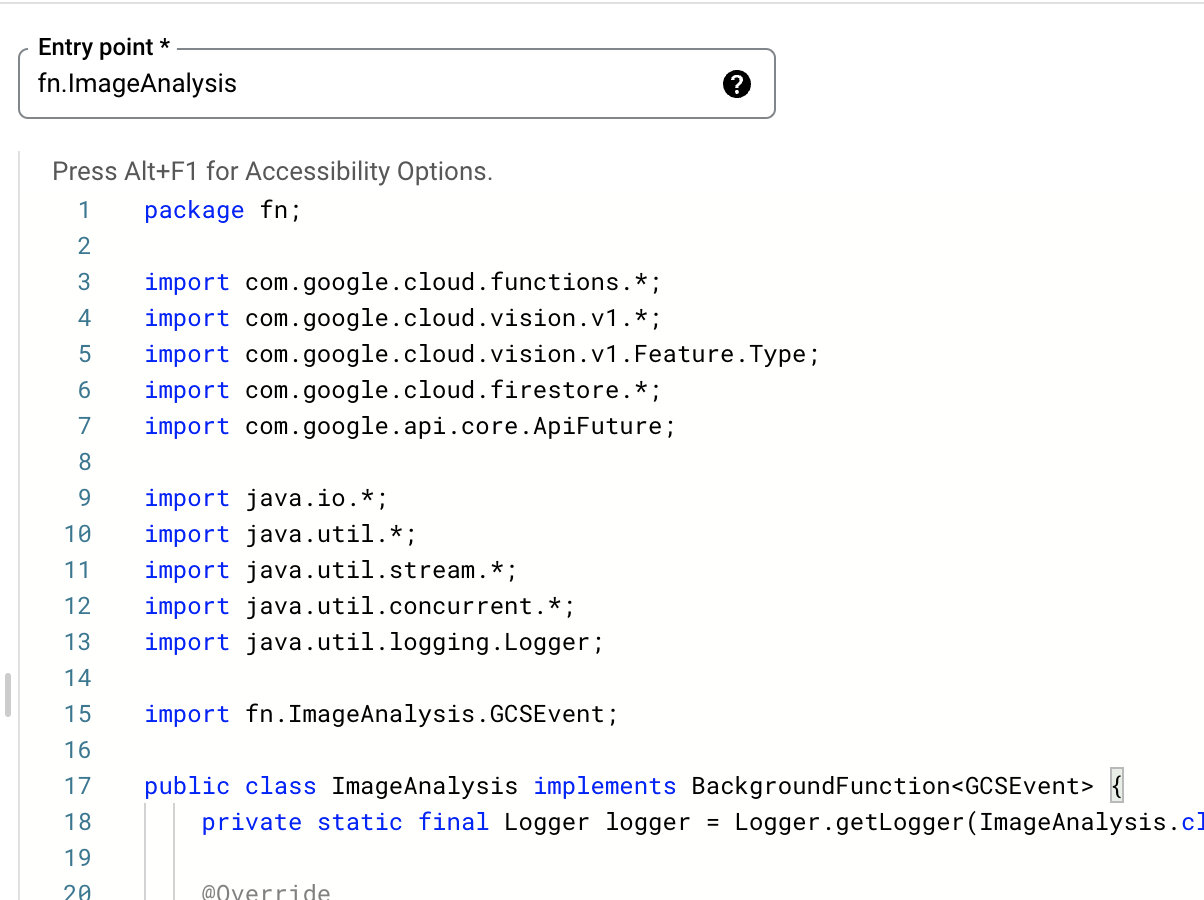Click the com.google.cloud.firestore import line
This screenshot has height=900, width=1204.
(402, 390)
